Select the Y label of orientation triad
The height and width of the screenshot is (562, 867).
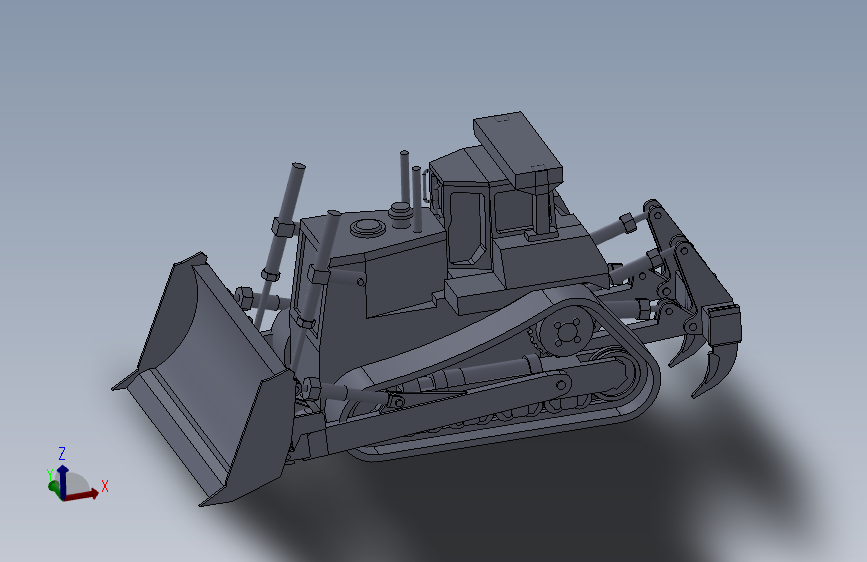click(50, 475)
